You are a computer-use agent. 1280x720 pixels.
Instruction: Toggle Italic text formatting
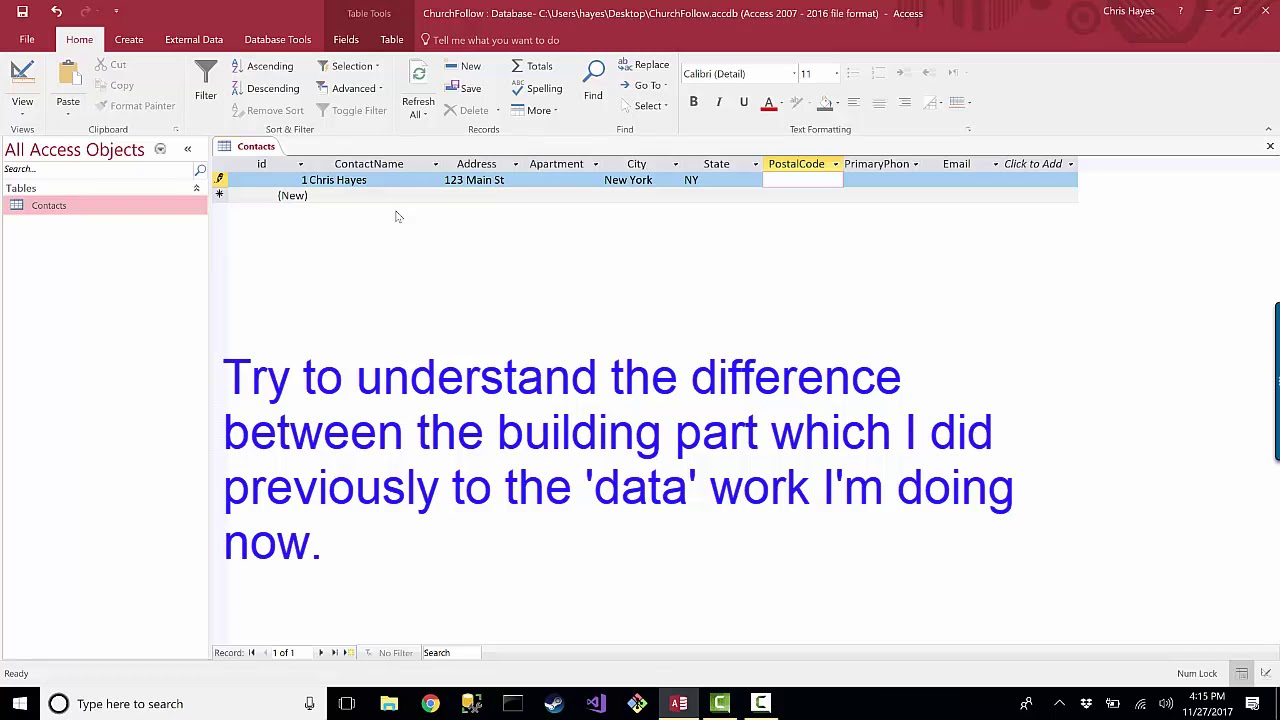point(718,102)
